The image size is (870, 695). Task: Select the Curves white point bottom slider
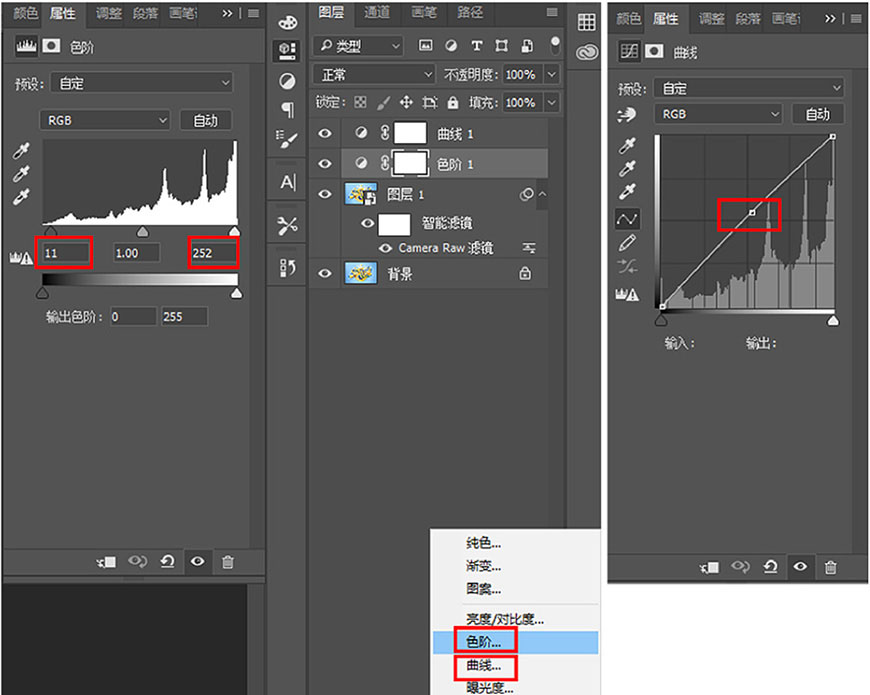click(x=833, y=321)
